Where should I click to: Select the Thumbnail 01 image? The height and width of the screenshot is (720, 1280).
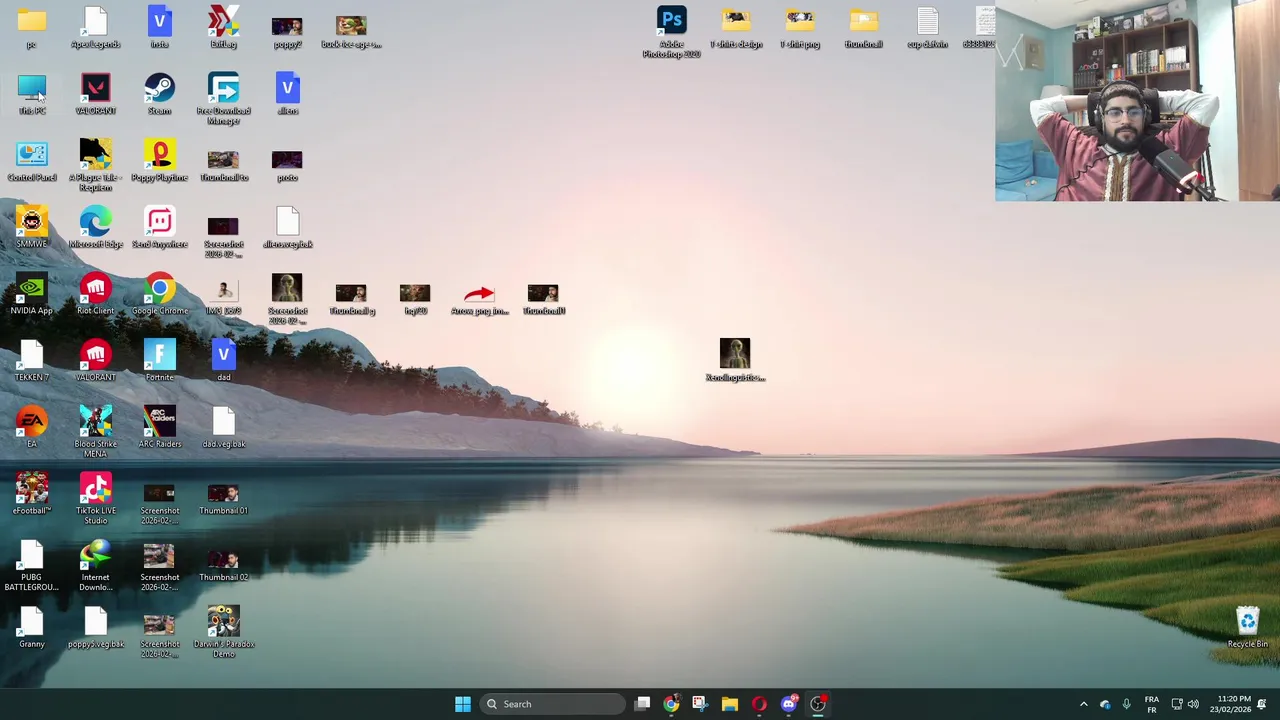[223, 499]
